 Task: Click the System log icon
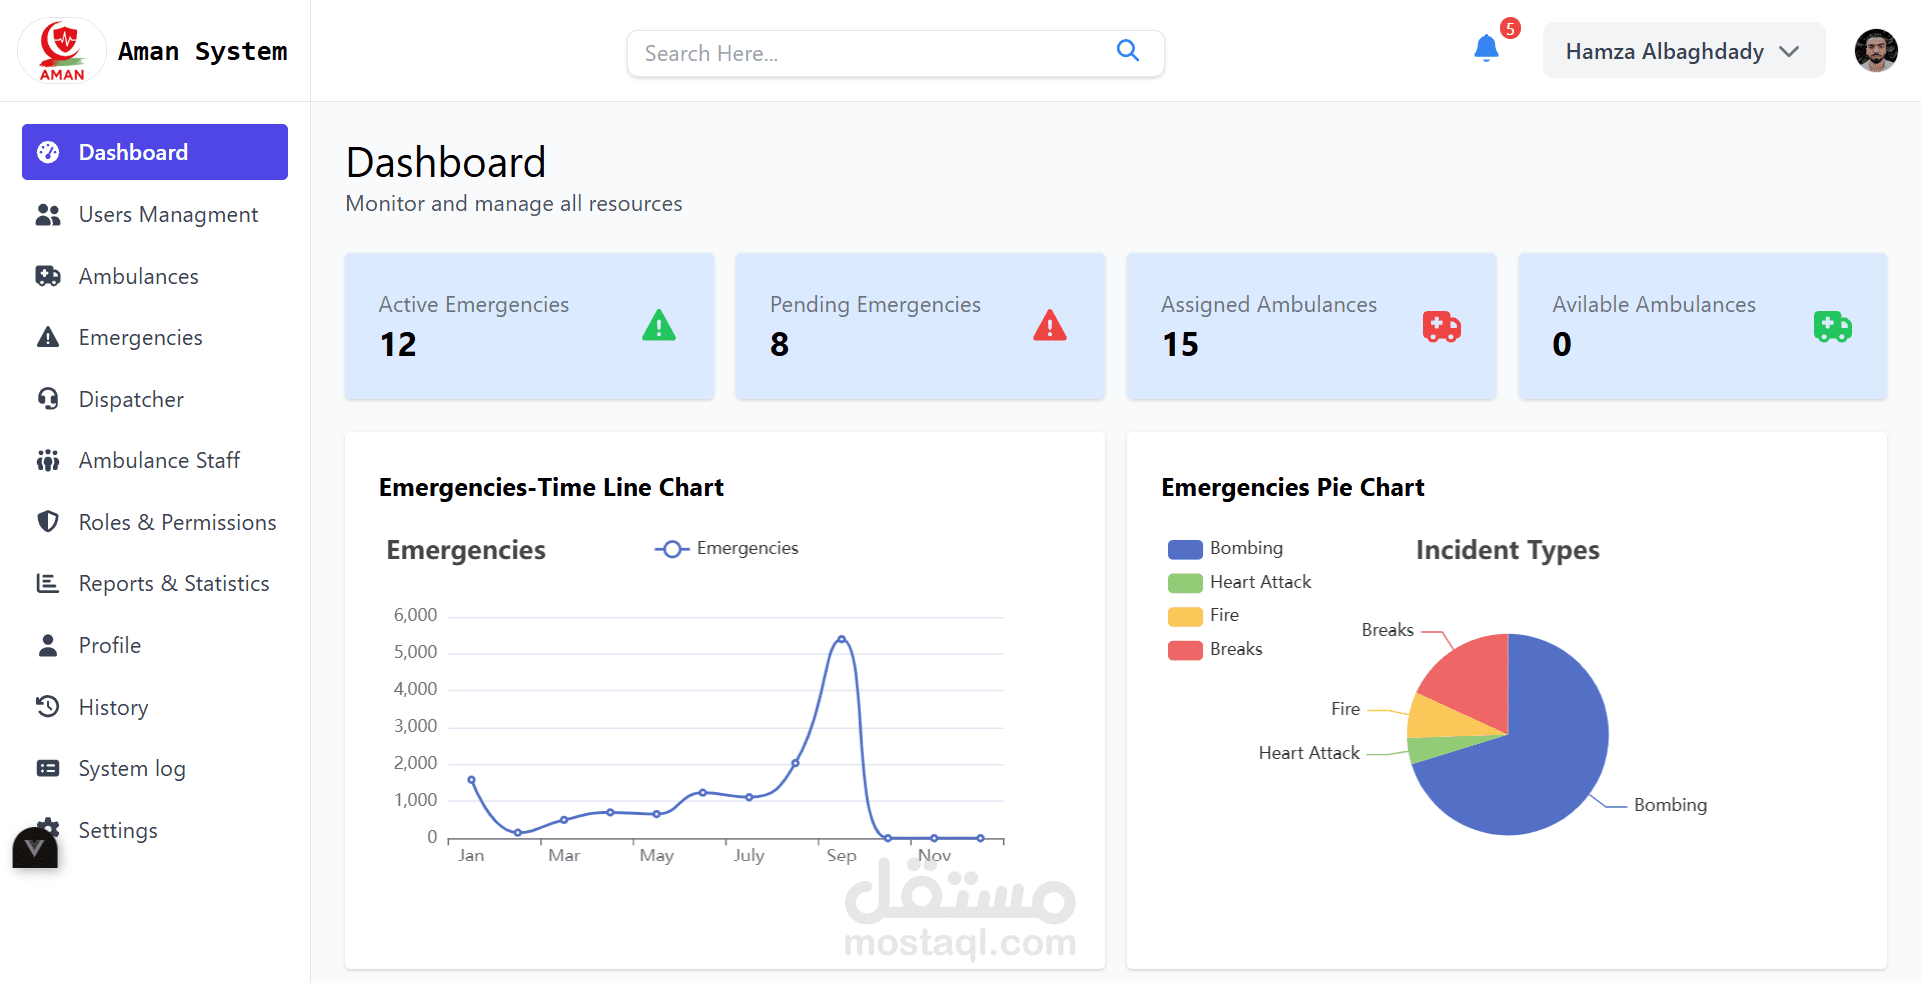click(48, 768)
